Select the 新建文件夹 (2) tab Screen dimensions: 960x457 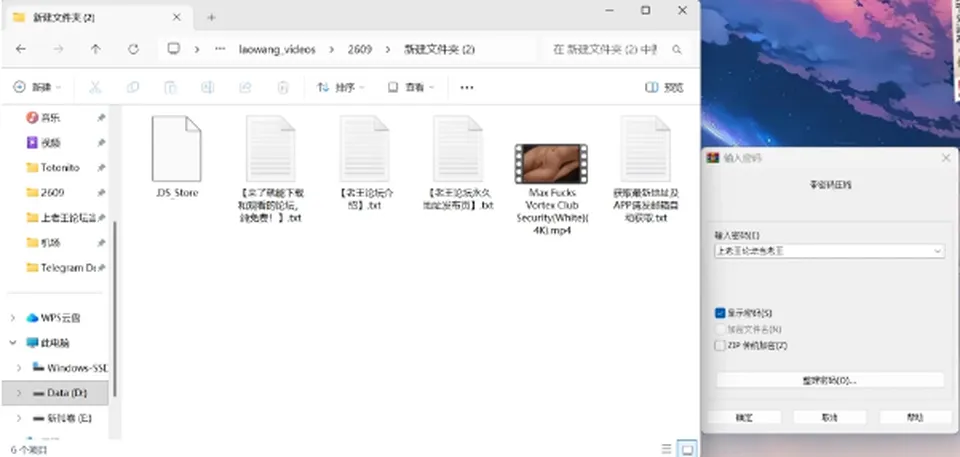click(98, 18)
